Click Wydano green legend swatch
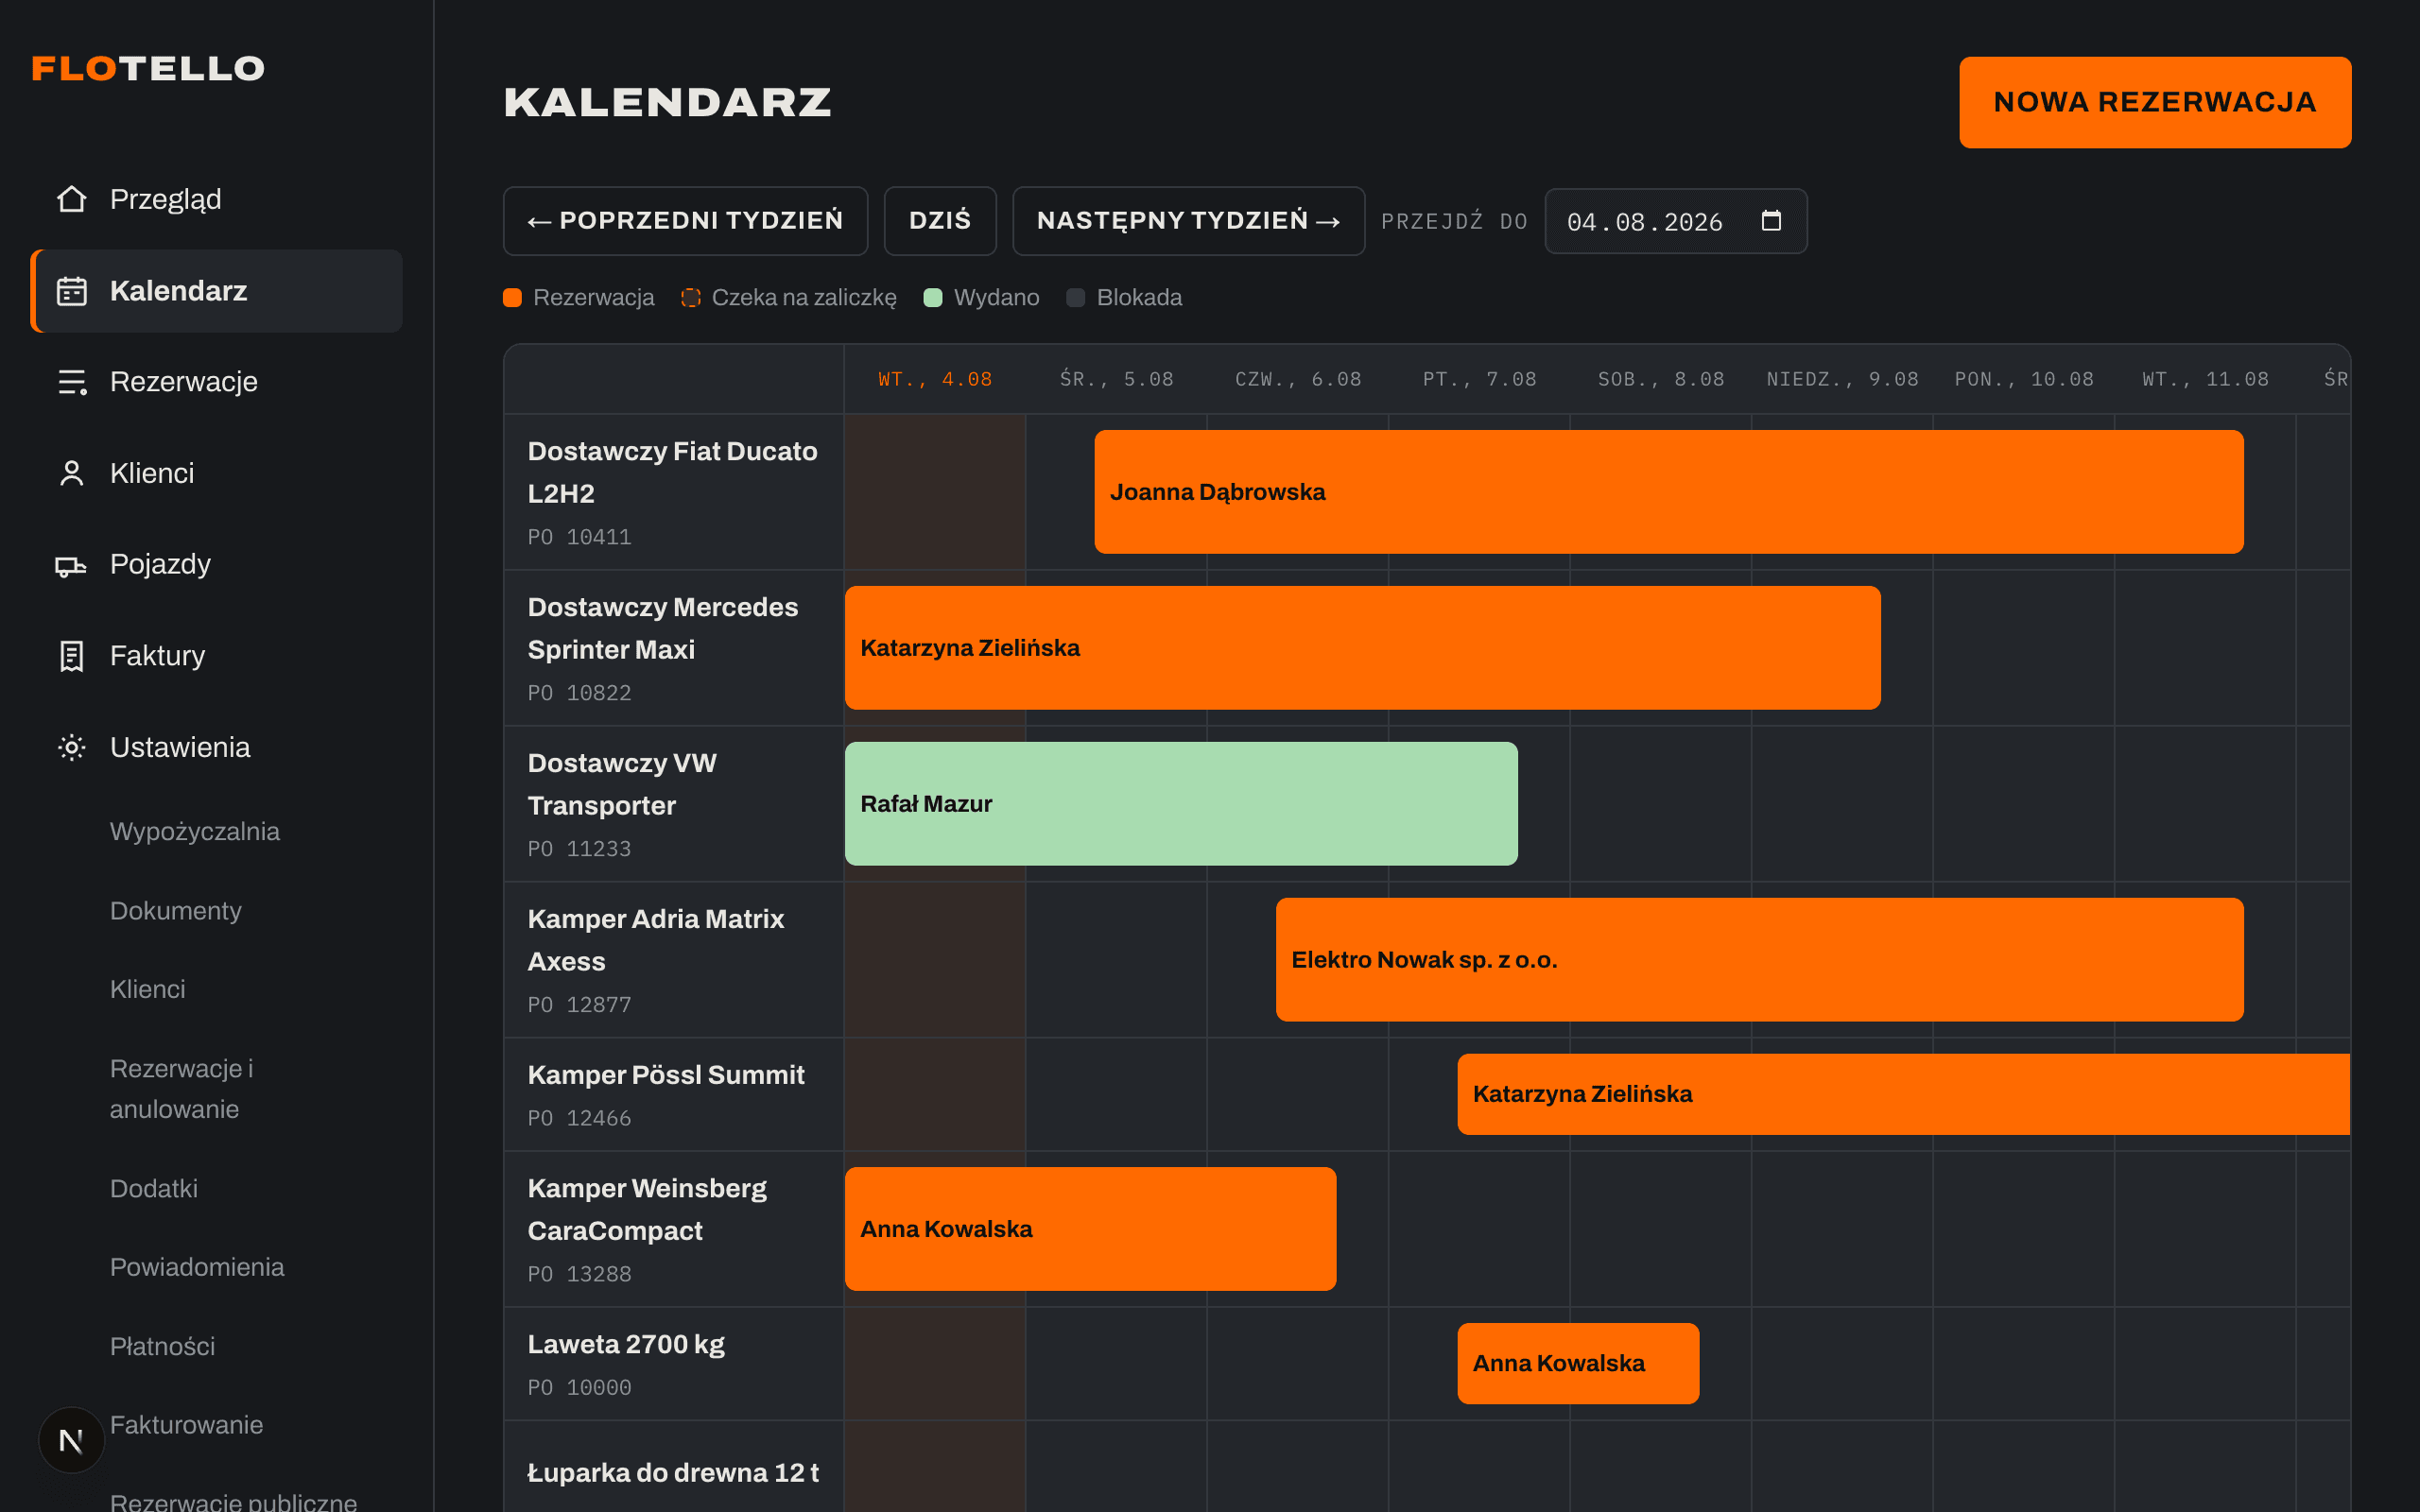Viewport: 2420px width, 1512px height. [933, 298]
